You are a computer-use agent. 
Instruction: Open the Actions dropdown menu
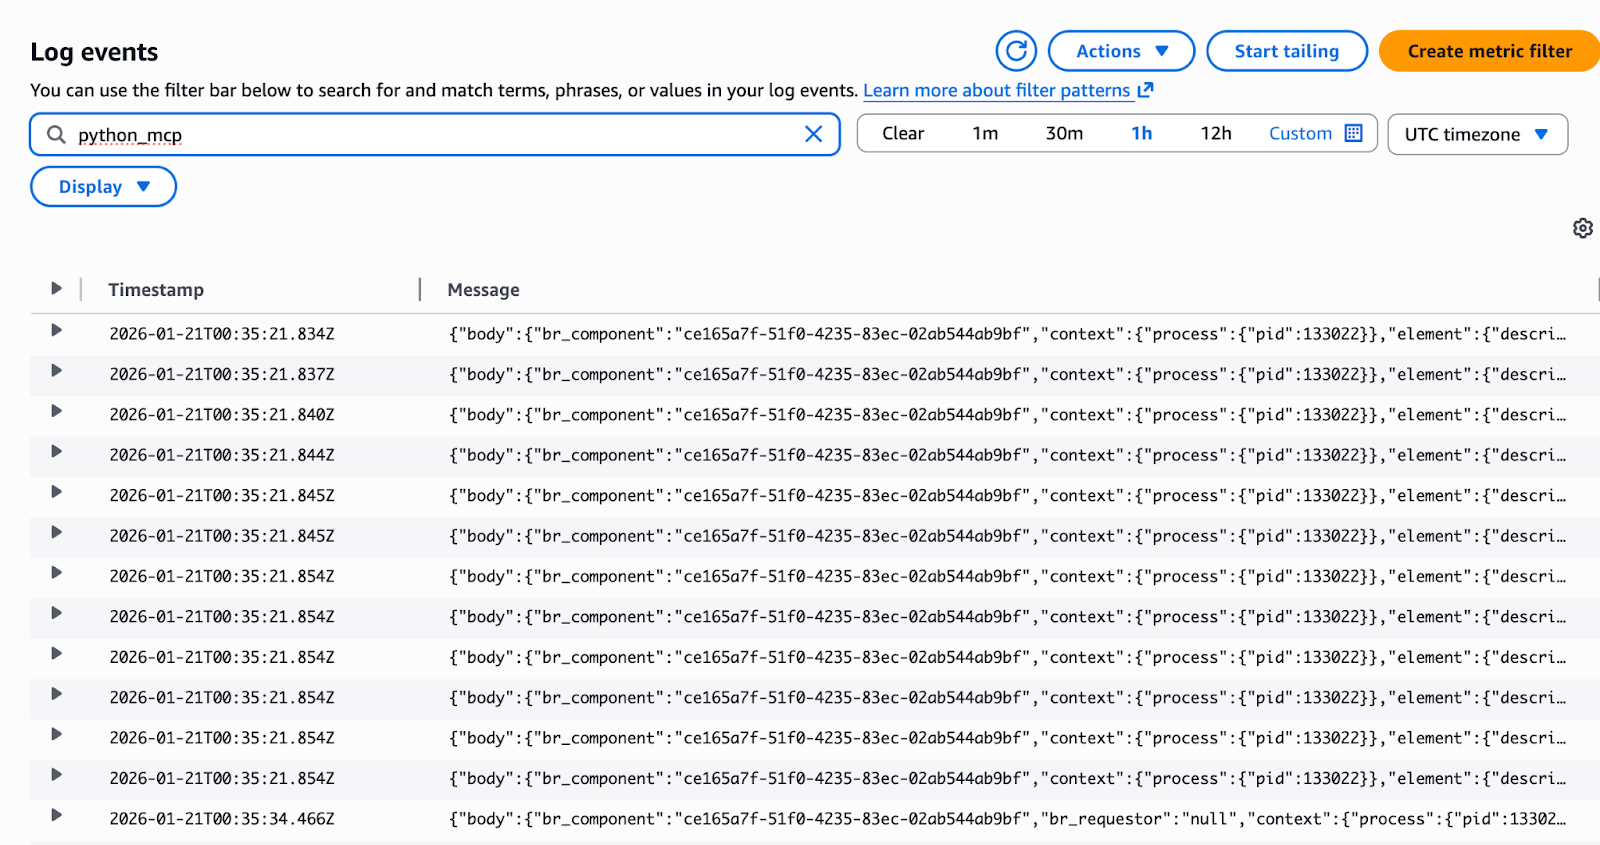1121,51
